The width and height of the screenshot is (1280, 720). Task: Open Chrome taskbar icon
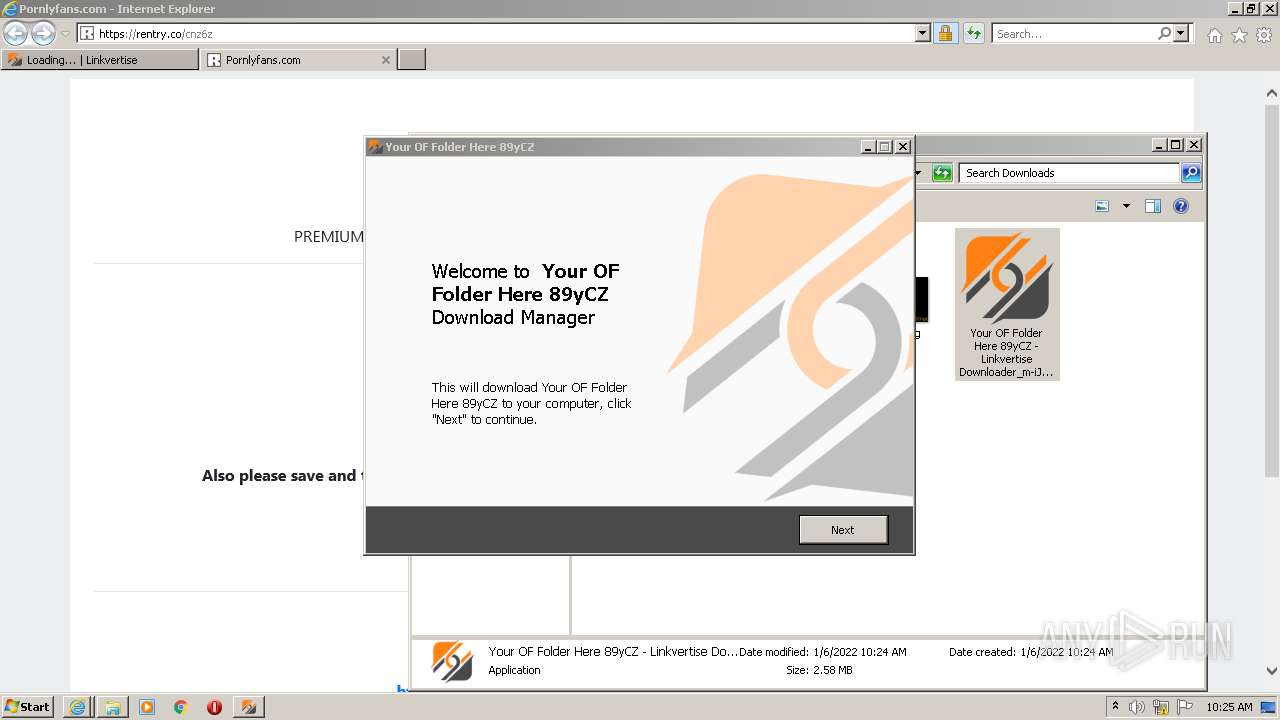(x=181, y=707)
